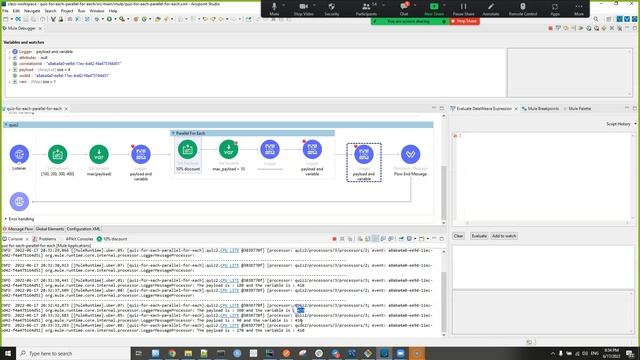Viewport: 640px width, 360px height.
Task: Switch to the Global Elements tab
Action: tap(49, 229)
